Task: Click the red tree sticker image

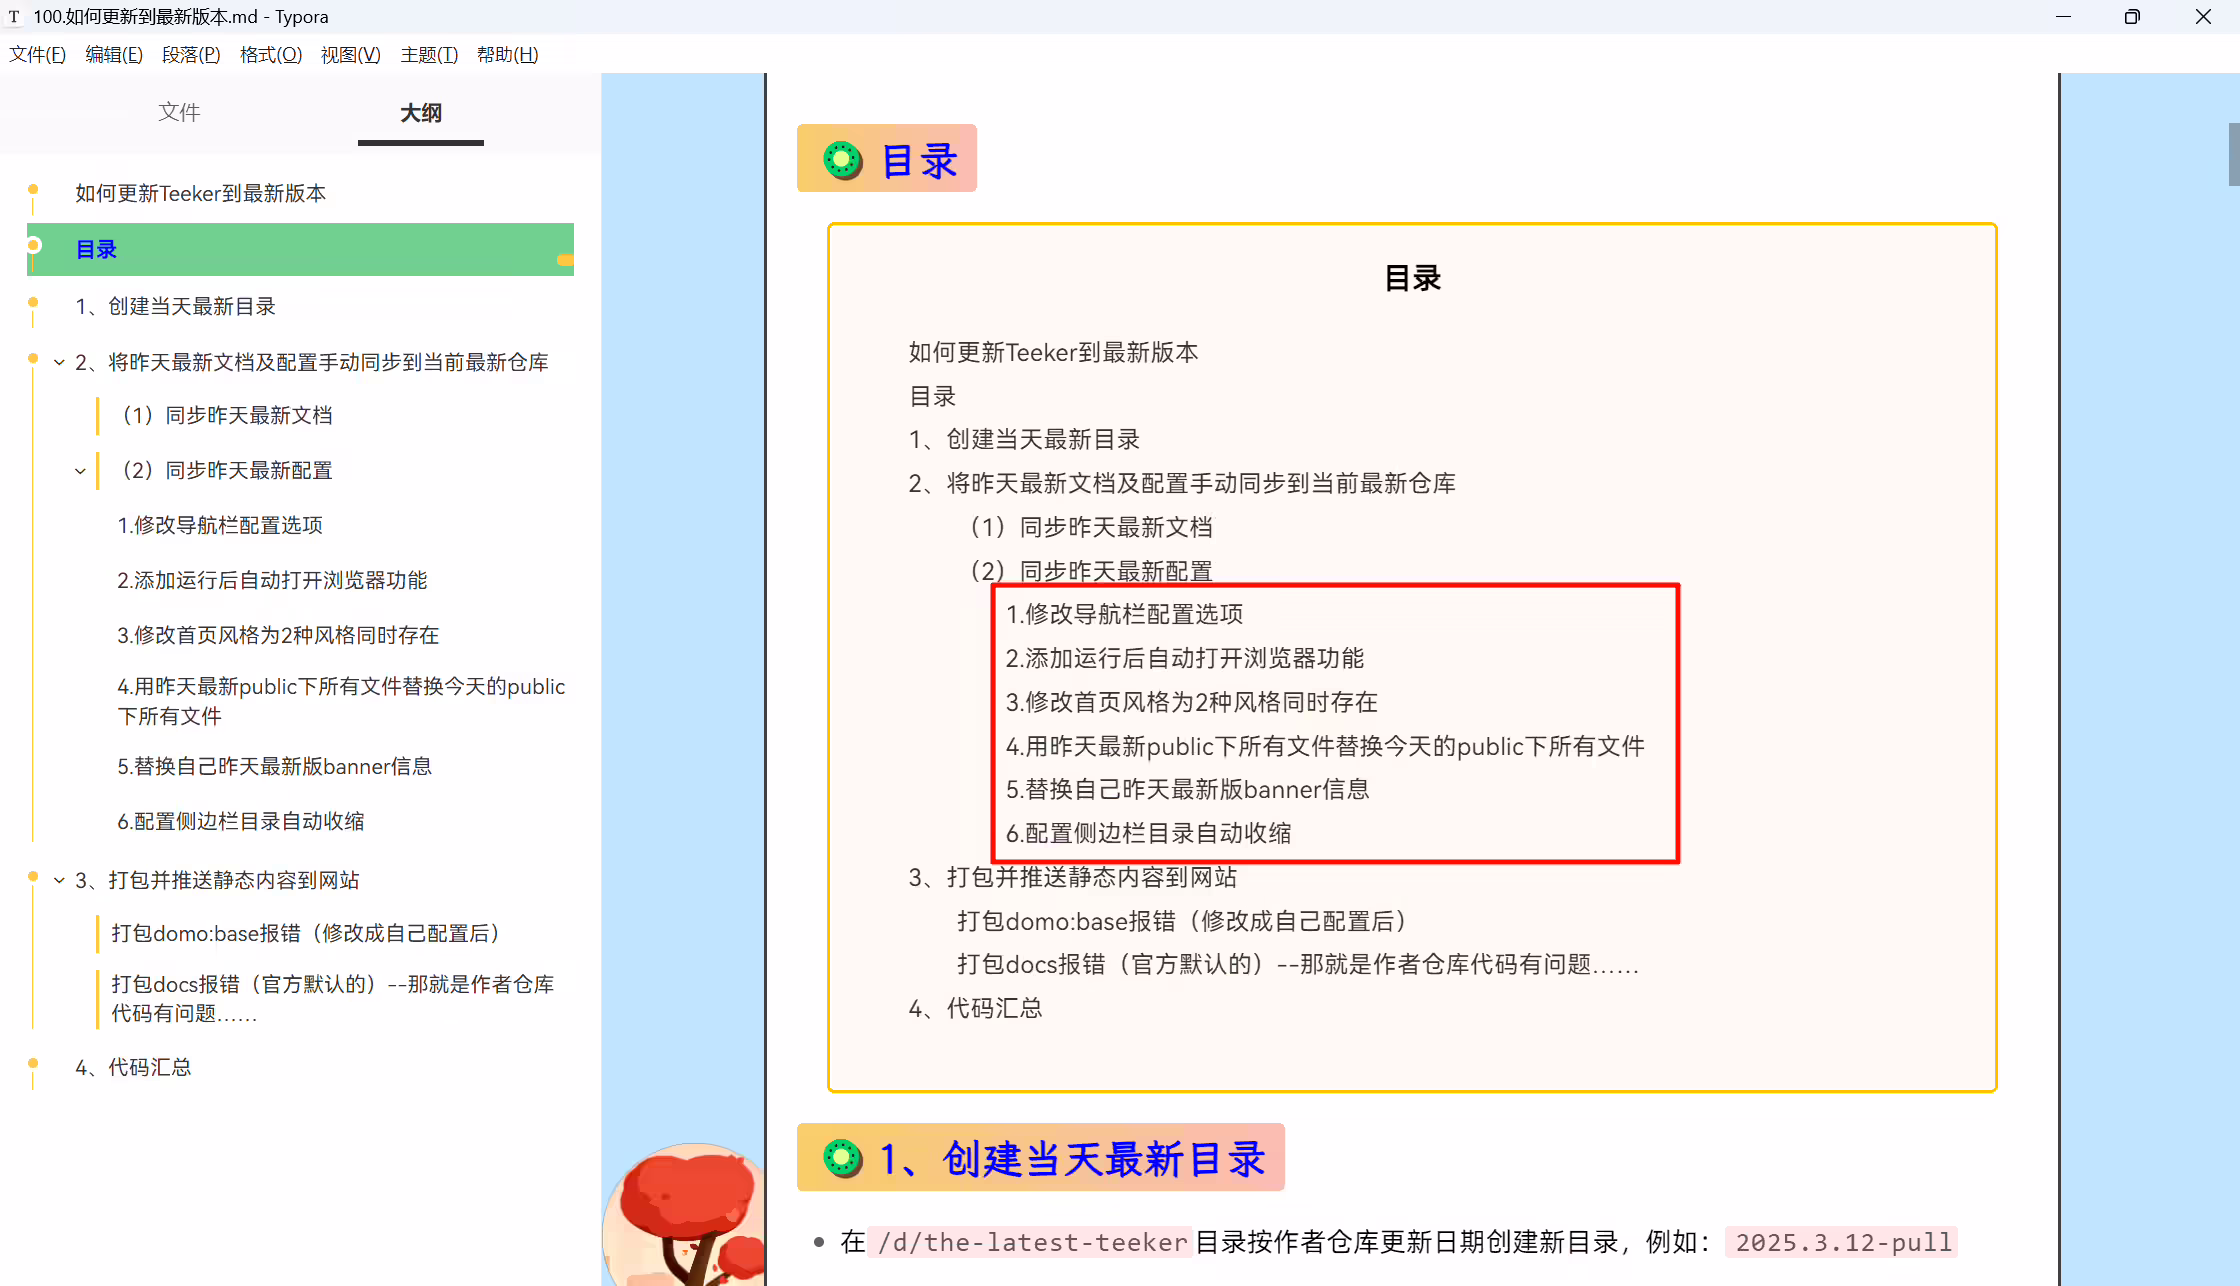Action: tap(685, 1214)
